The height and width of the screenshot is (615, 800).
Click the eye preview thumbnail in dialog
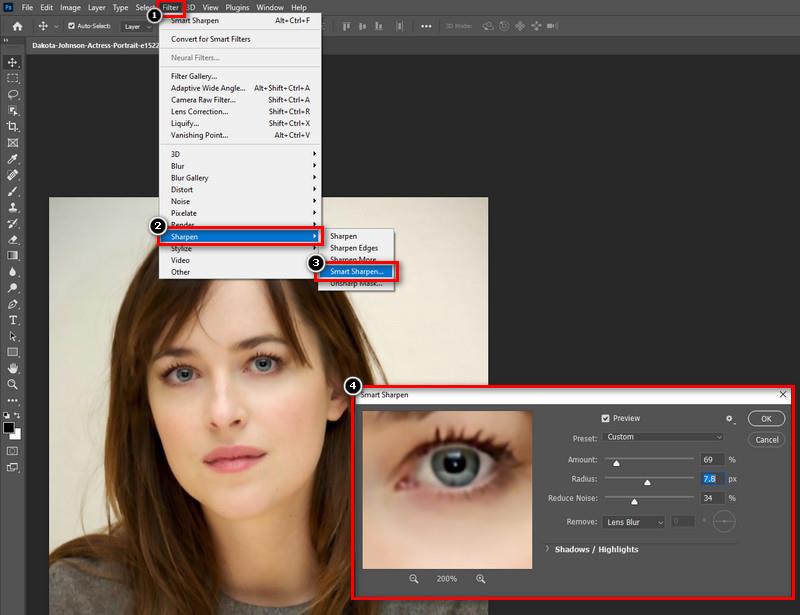tap(447, 489)
